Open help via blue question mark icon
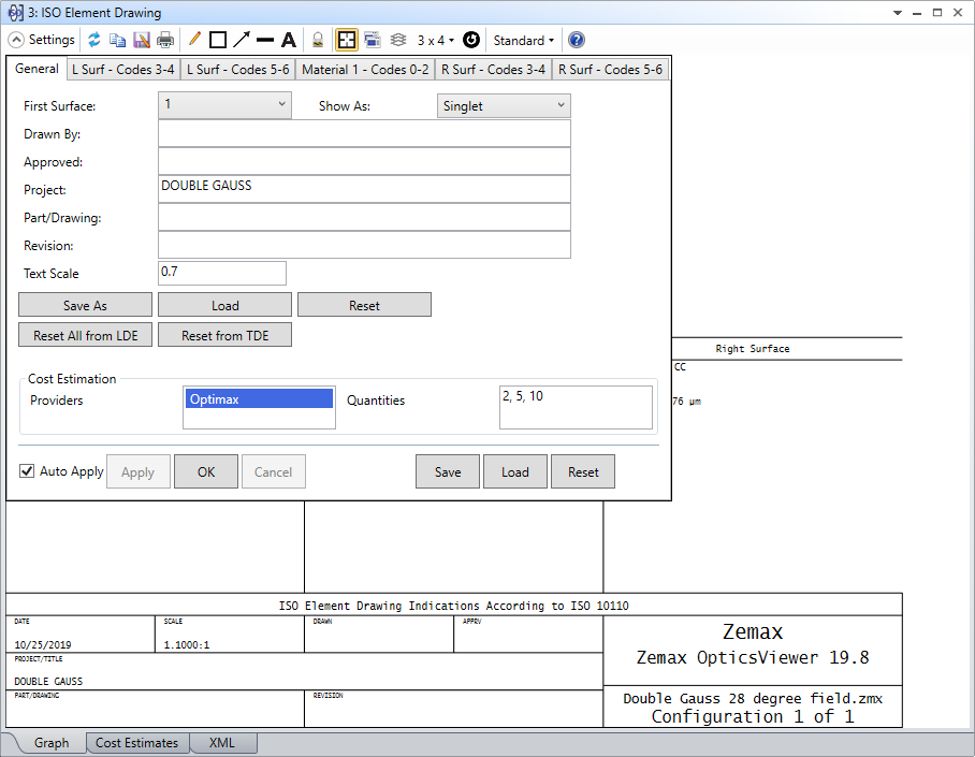This screenshot has width=975, height=757. [576, 40]
